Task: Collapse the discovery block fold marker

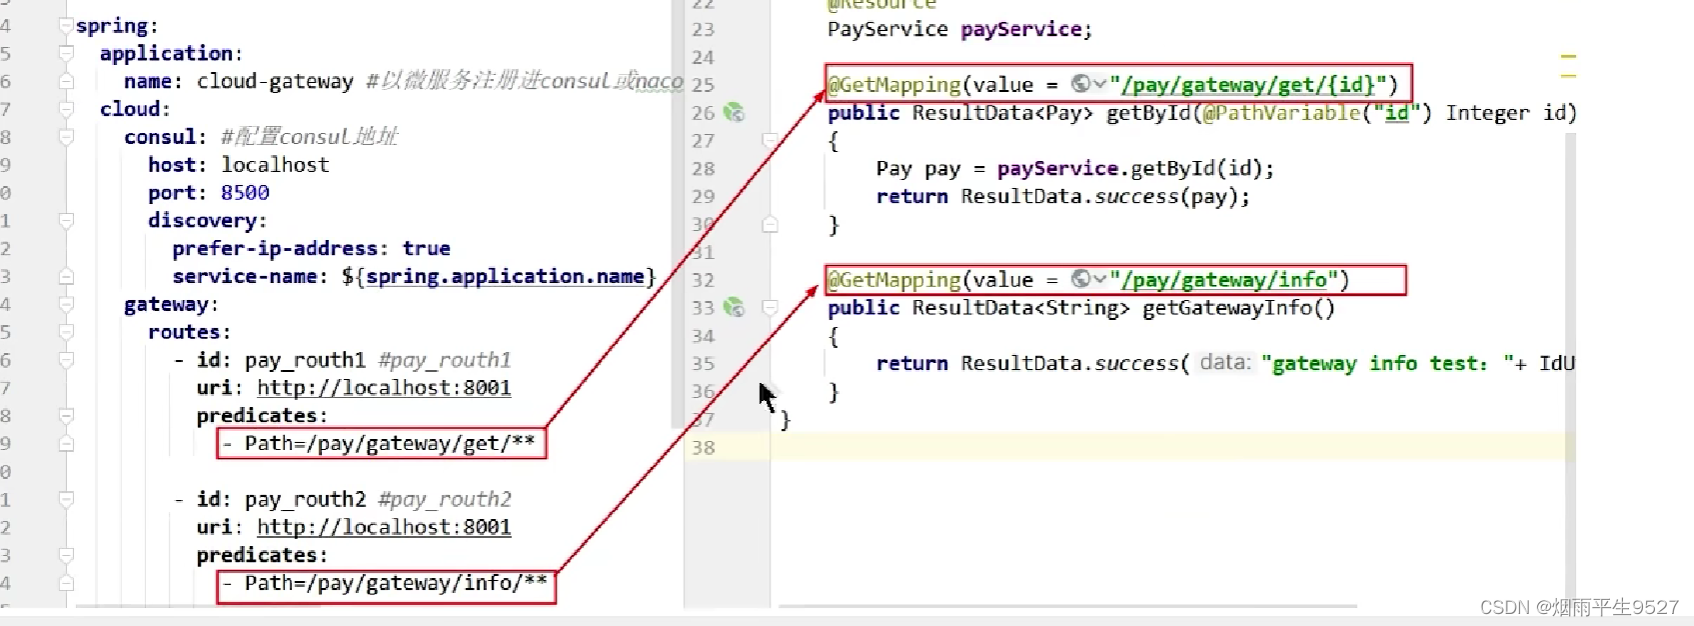Action: click(x=66, y=220)
